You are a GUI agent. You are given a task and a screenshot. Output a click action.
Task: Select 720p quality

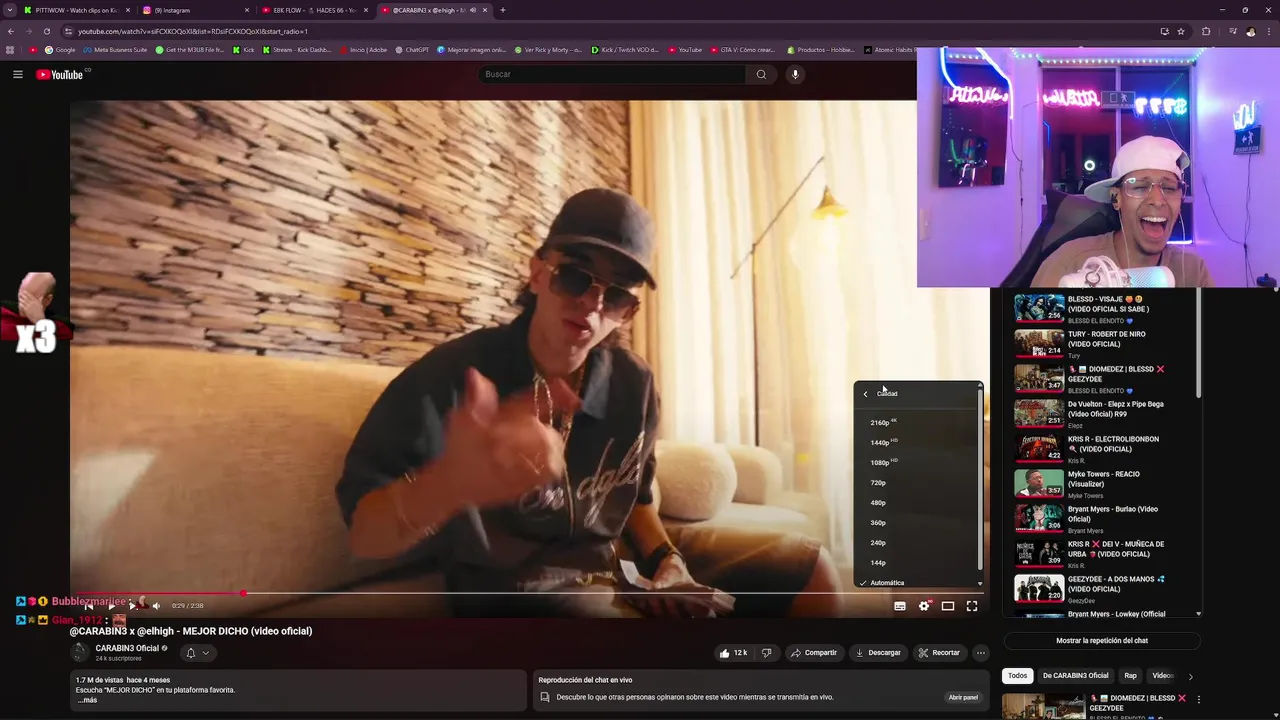916,483
